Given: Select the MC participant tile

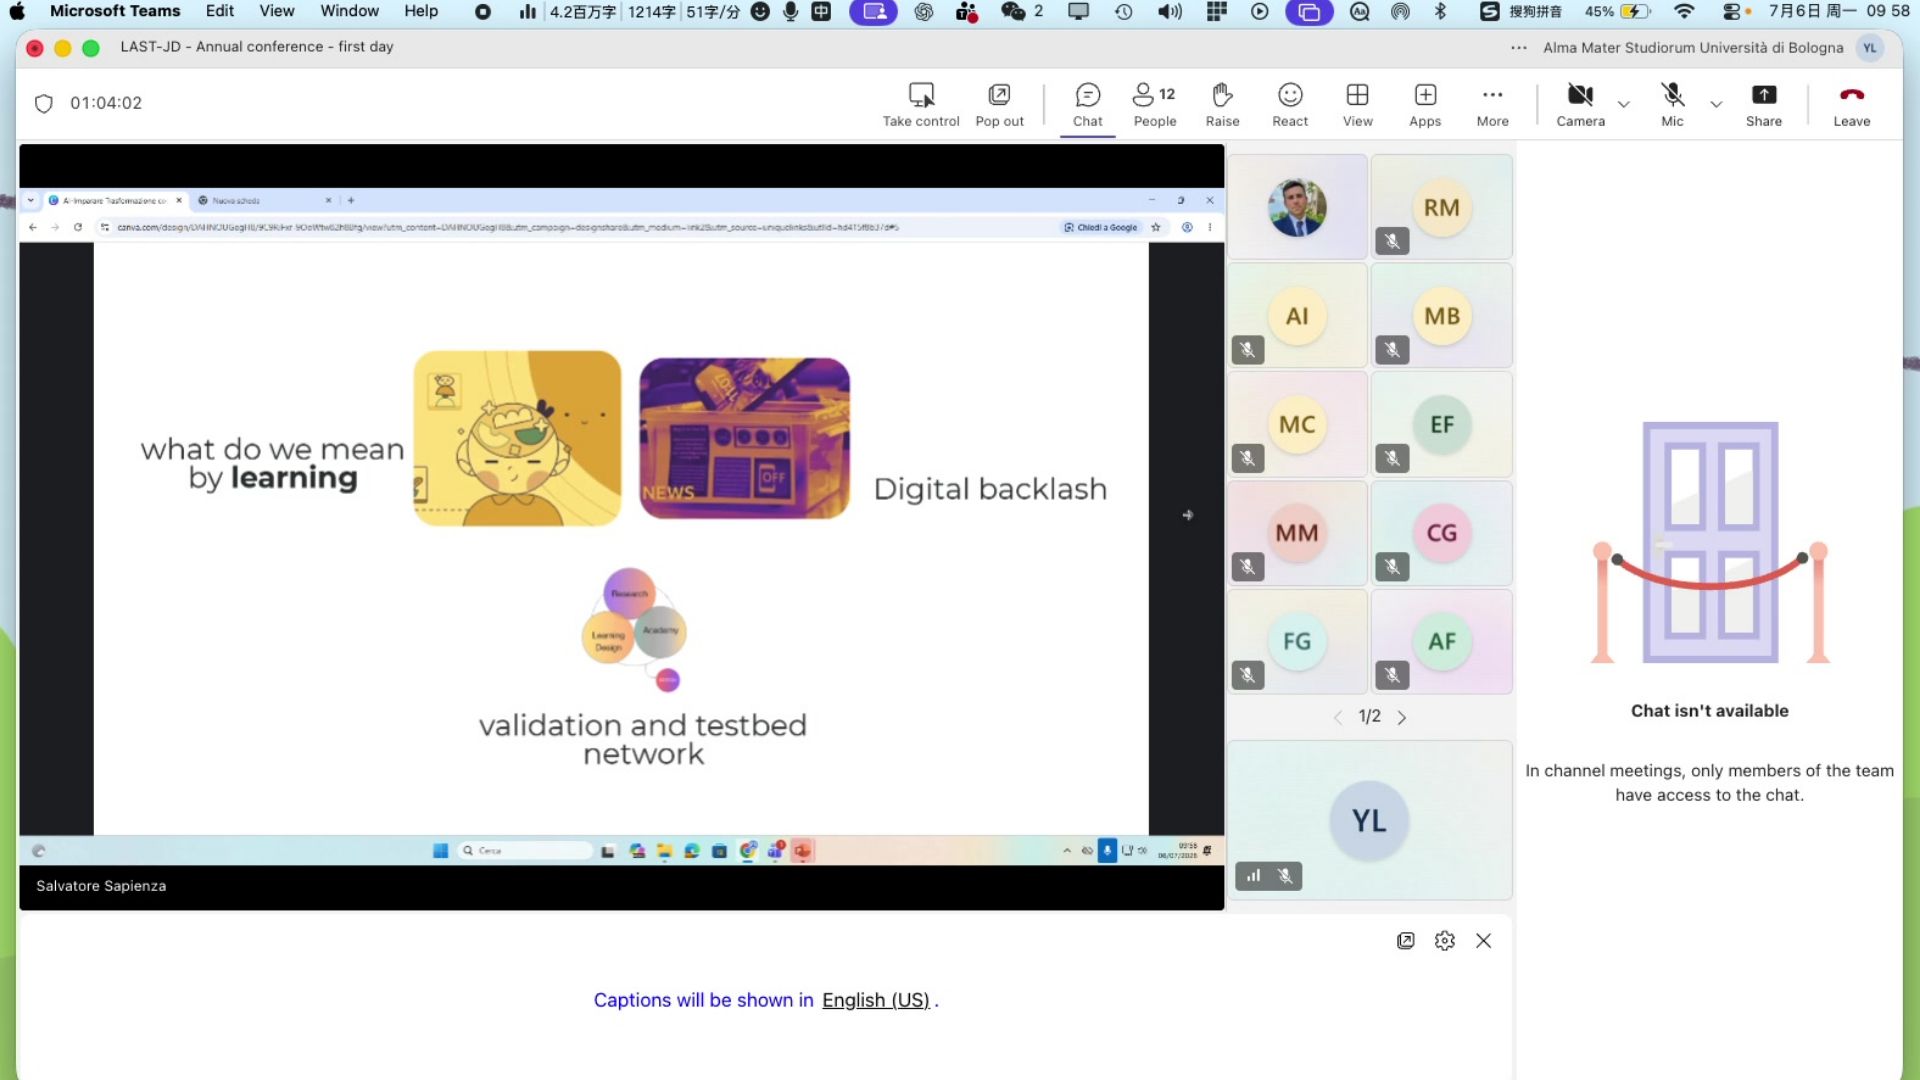Looking at the screenshot, I should tap(1297, 424).
